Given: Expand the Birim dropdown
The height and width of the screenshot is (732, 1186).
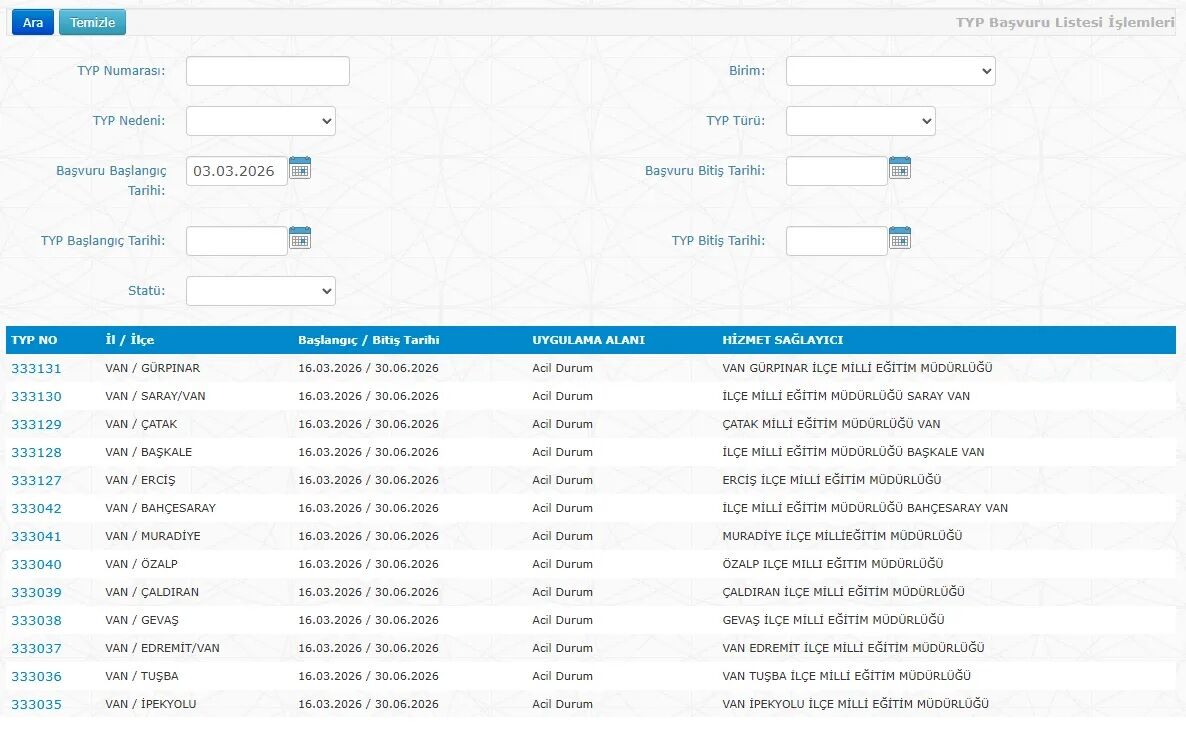Looking at the screenshot, I should pos(890,71).
